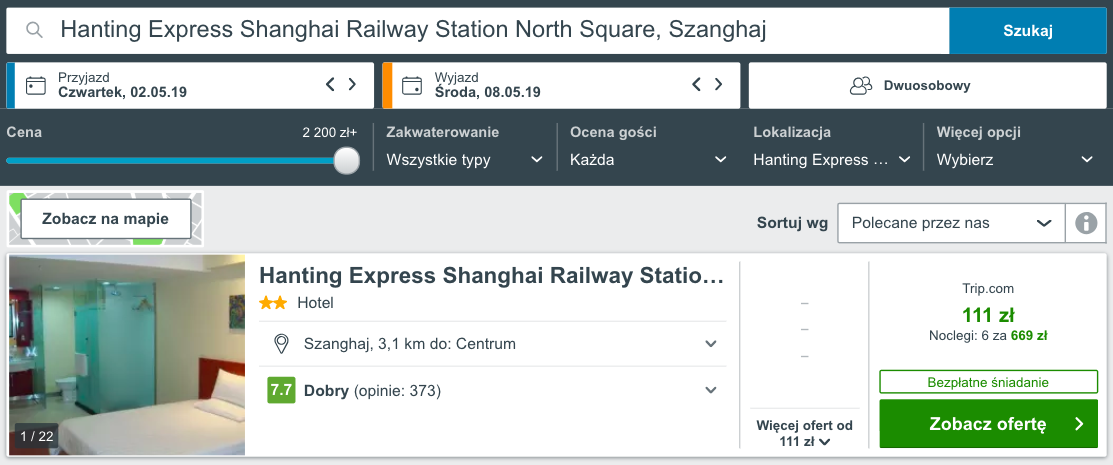Go to next check-out date arrow
The height and width of the screenshot is (465, 1113).
coord(718,84)
